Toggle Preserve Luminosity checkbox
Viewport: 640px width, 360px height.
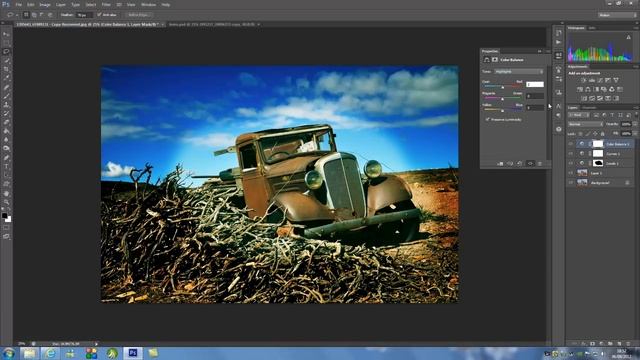(x=487, y=120)
